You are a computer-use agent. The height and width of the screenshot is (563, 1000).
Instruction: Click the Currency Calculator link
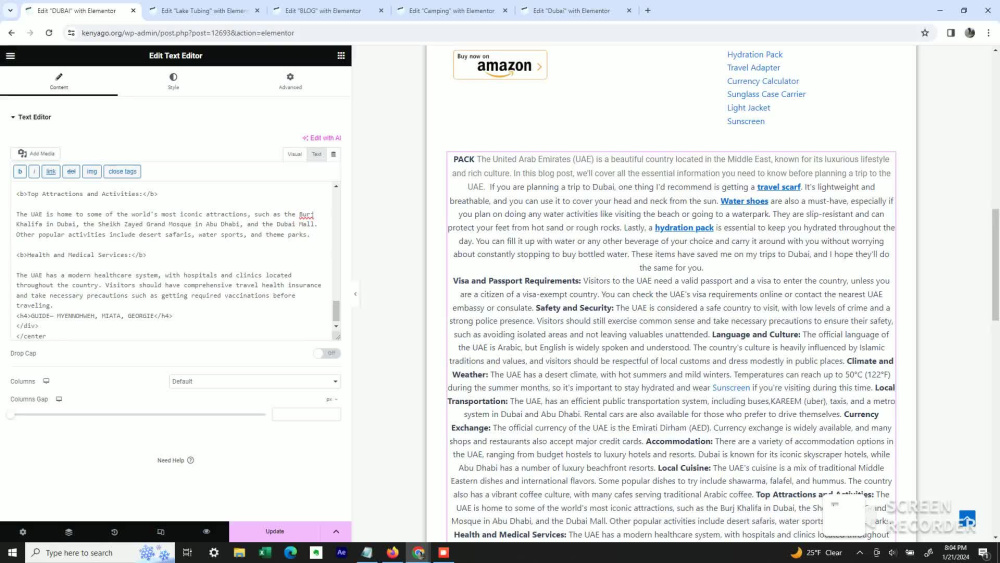[x=763, y=81]
